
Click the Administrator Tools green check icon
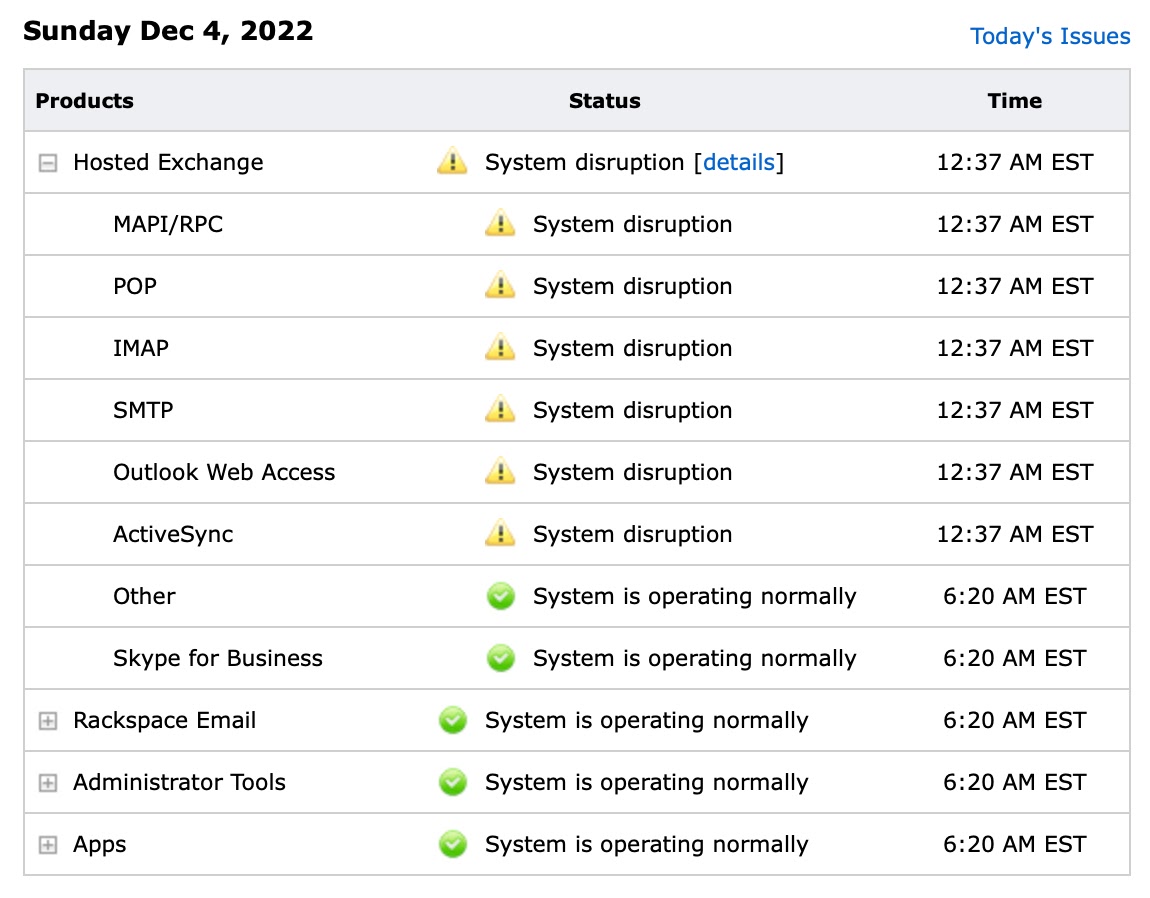pos(453,782)
